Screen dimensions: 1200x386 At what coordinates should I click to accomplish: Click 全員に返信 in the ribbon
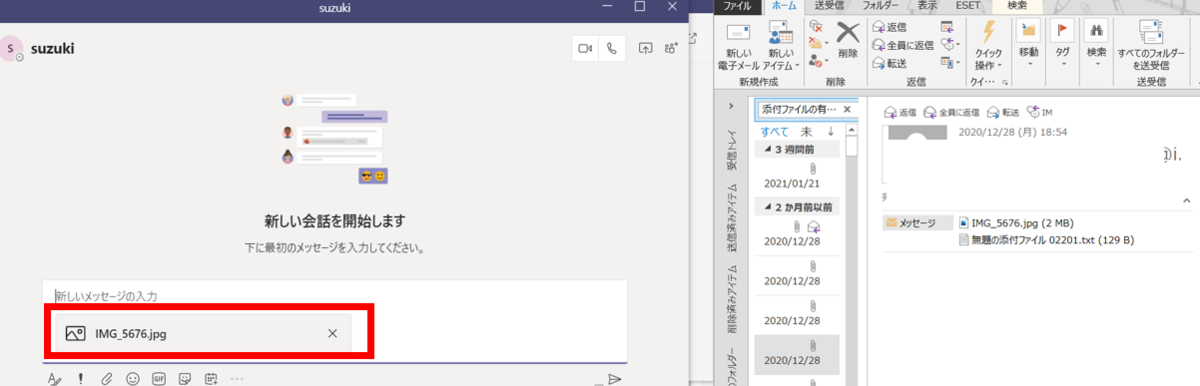[x=903, y=45]
